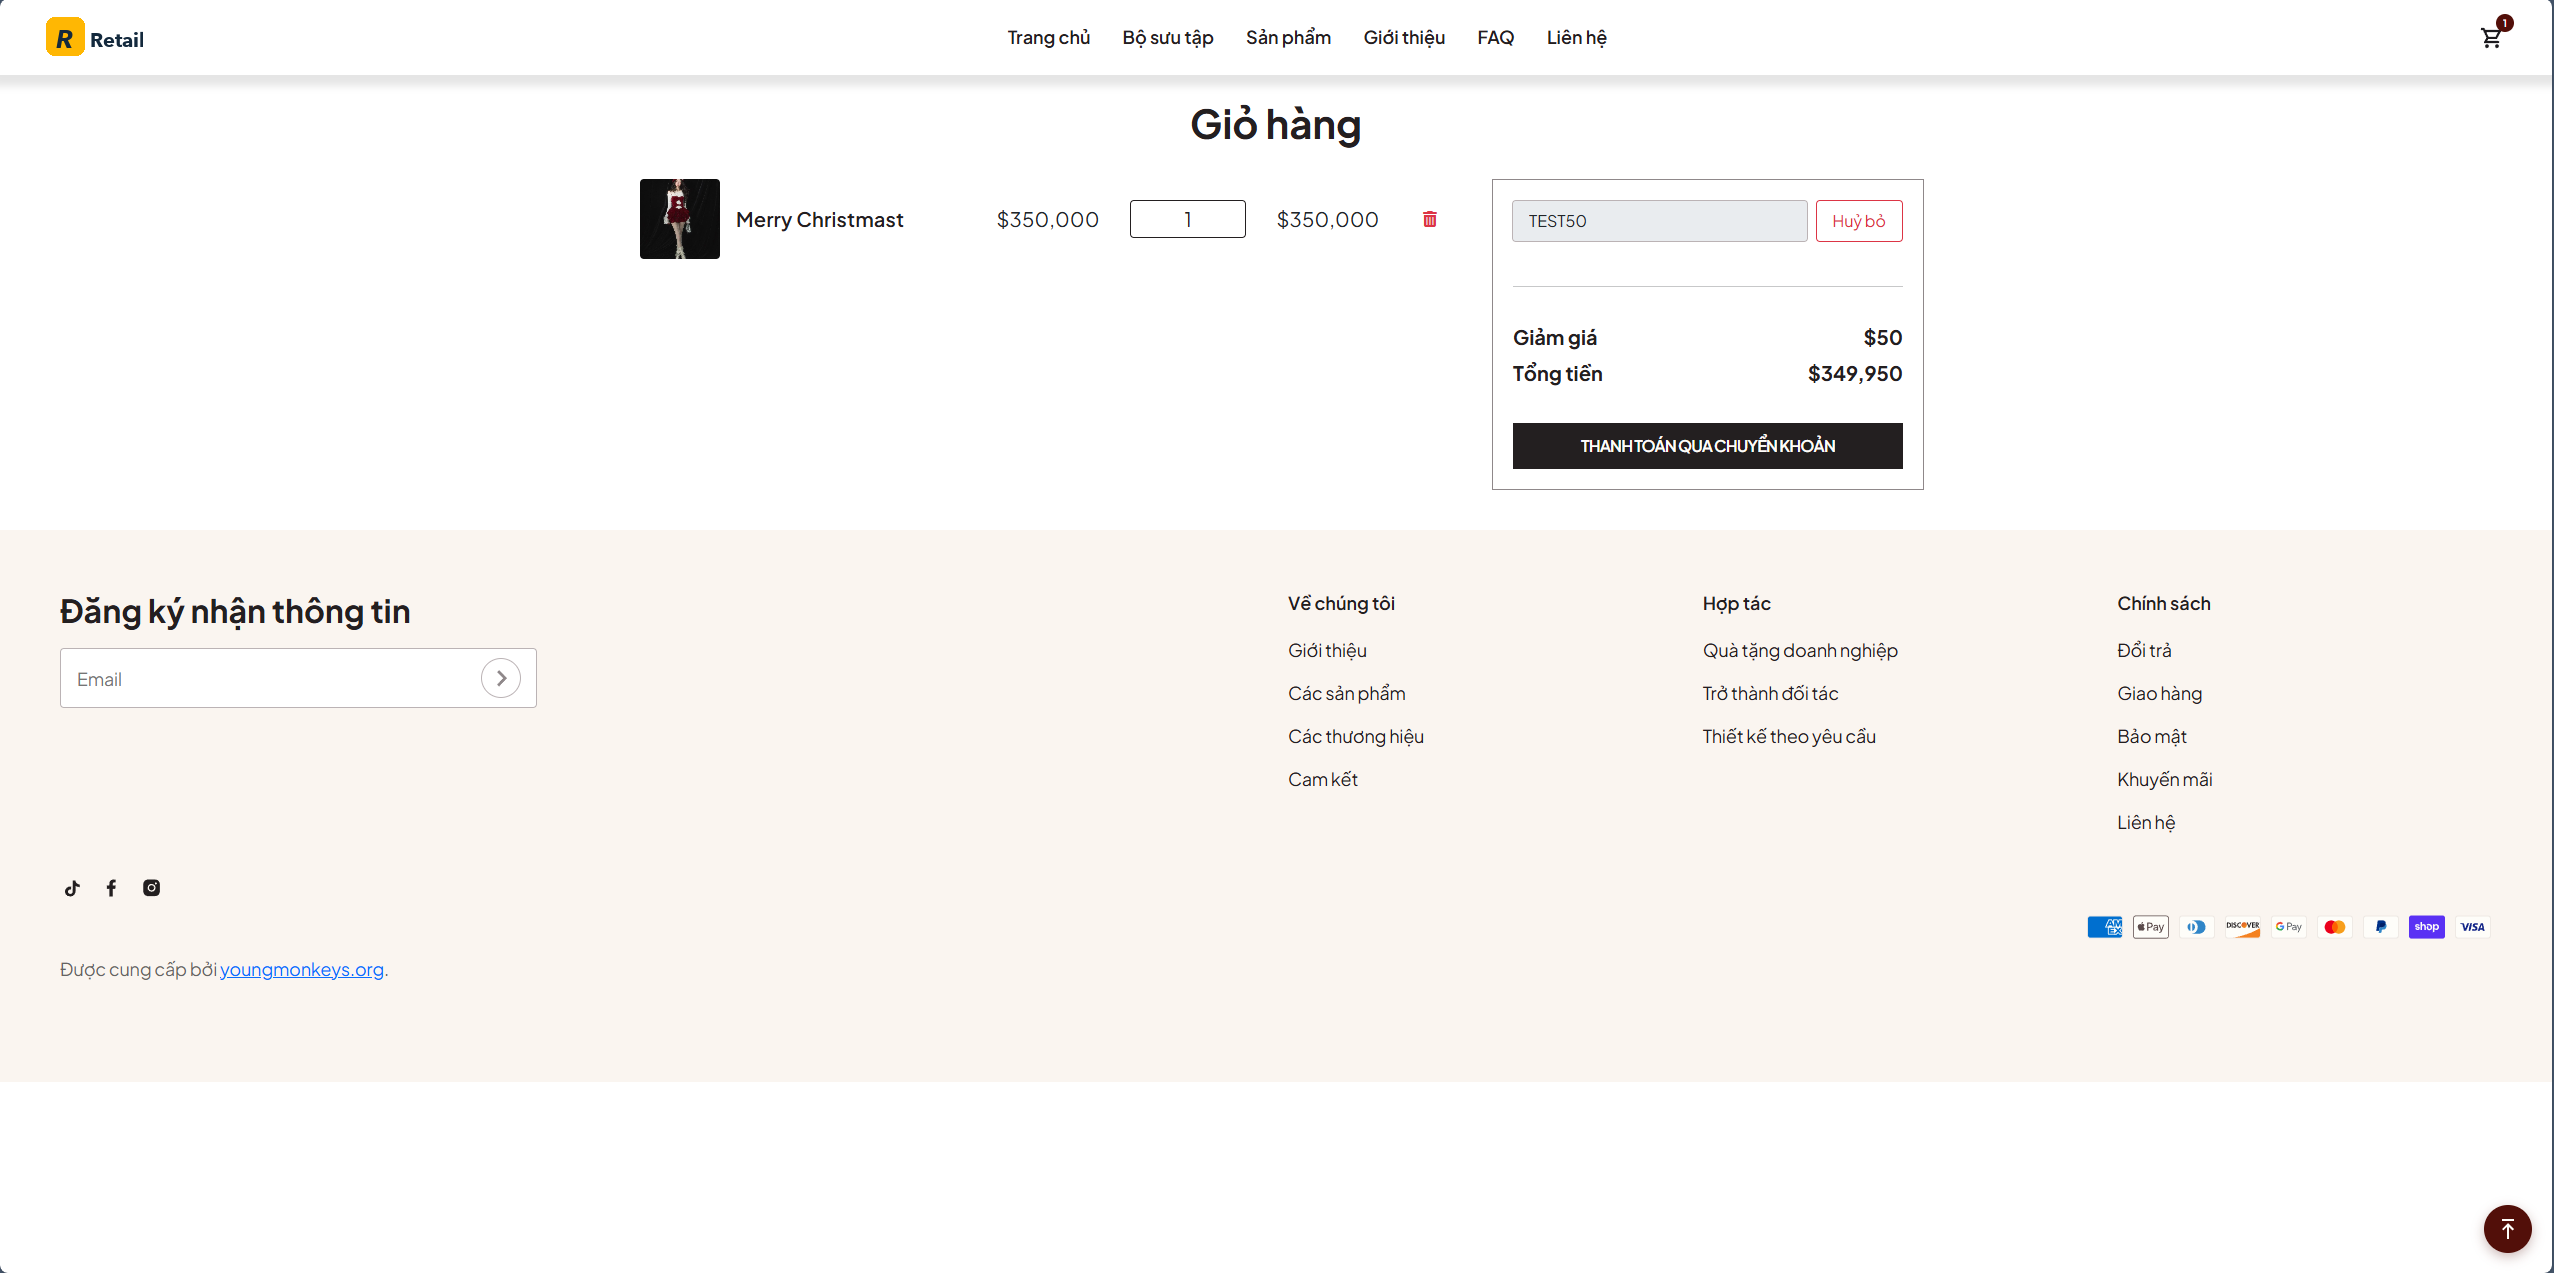Click the Visa payment icon
This screenshot has height=1273, width=2554.
tap(2472, 927)
